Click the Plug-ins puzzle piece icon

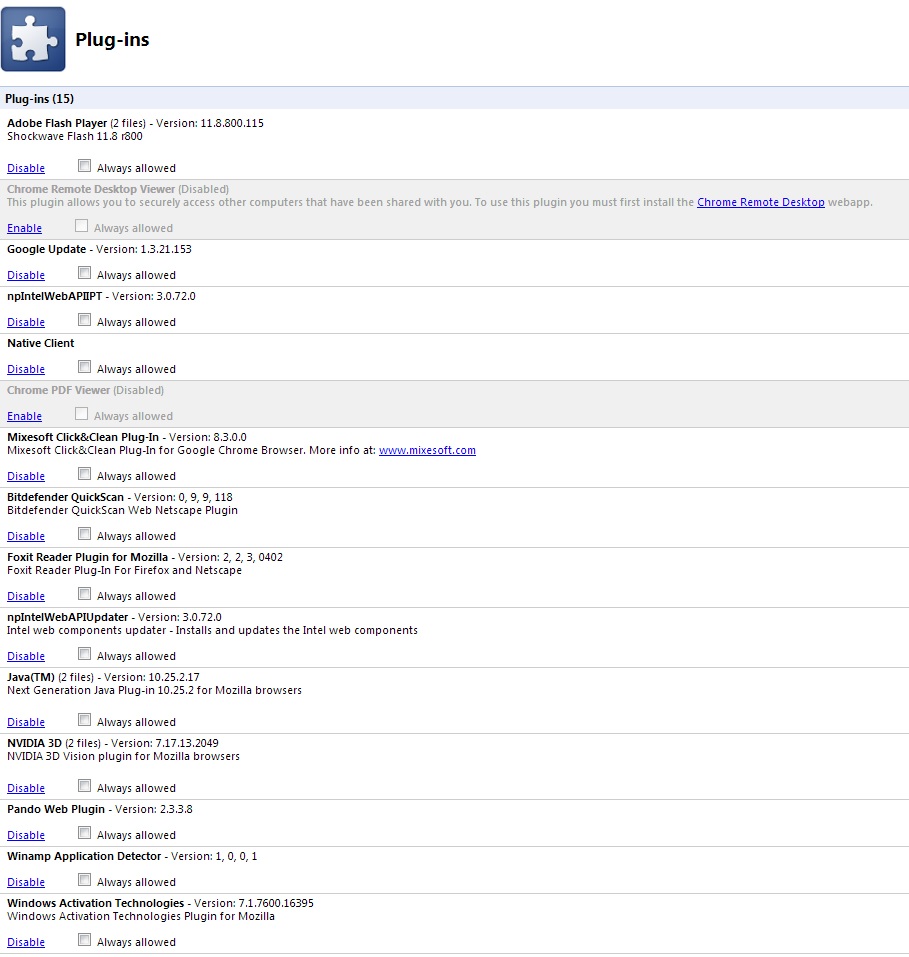click(33, 39)
